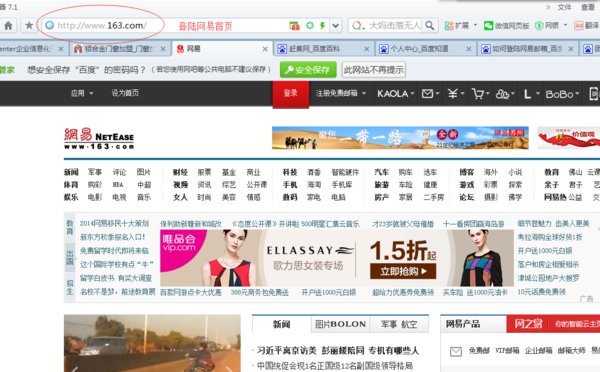Screen dimensions: 600x372
Task: Click the 翻译 translate toolbar icon
Action: tap(587, 26)
